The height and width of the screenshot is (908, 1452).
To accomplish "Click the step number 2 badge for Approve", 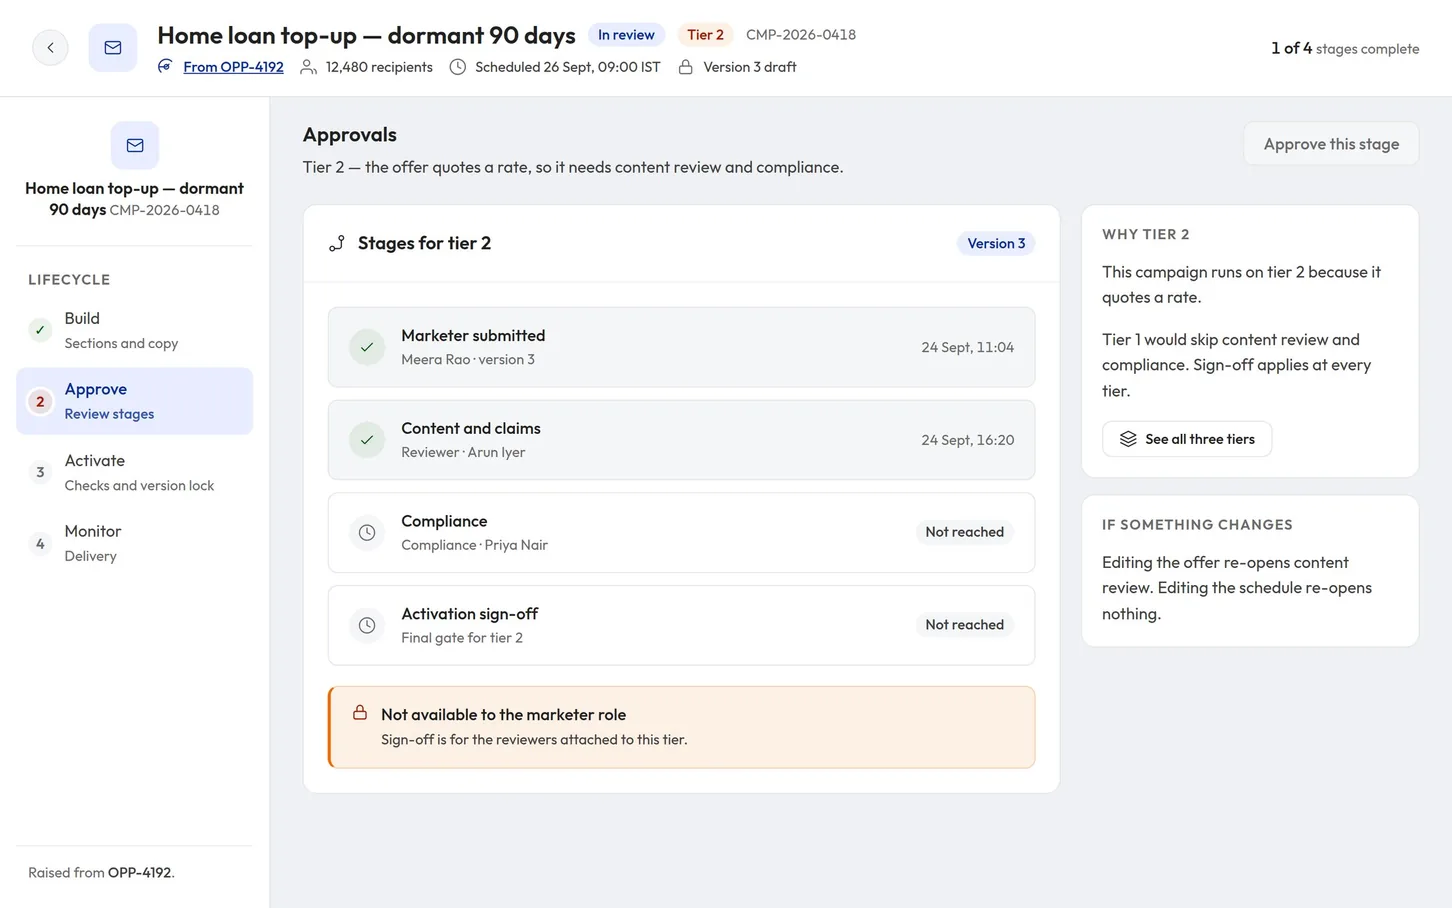I will tap(40, 402).
